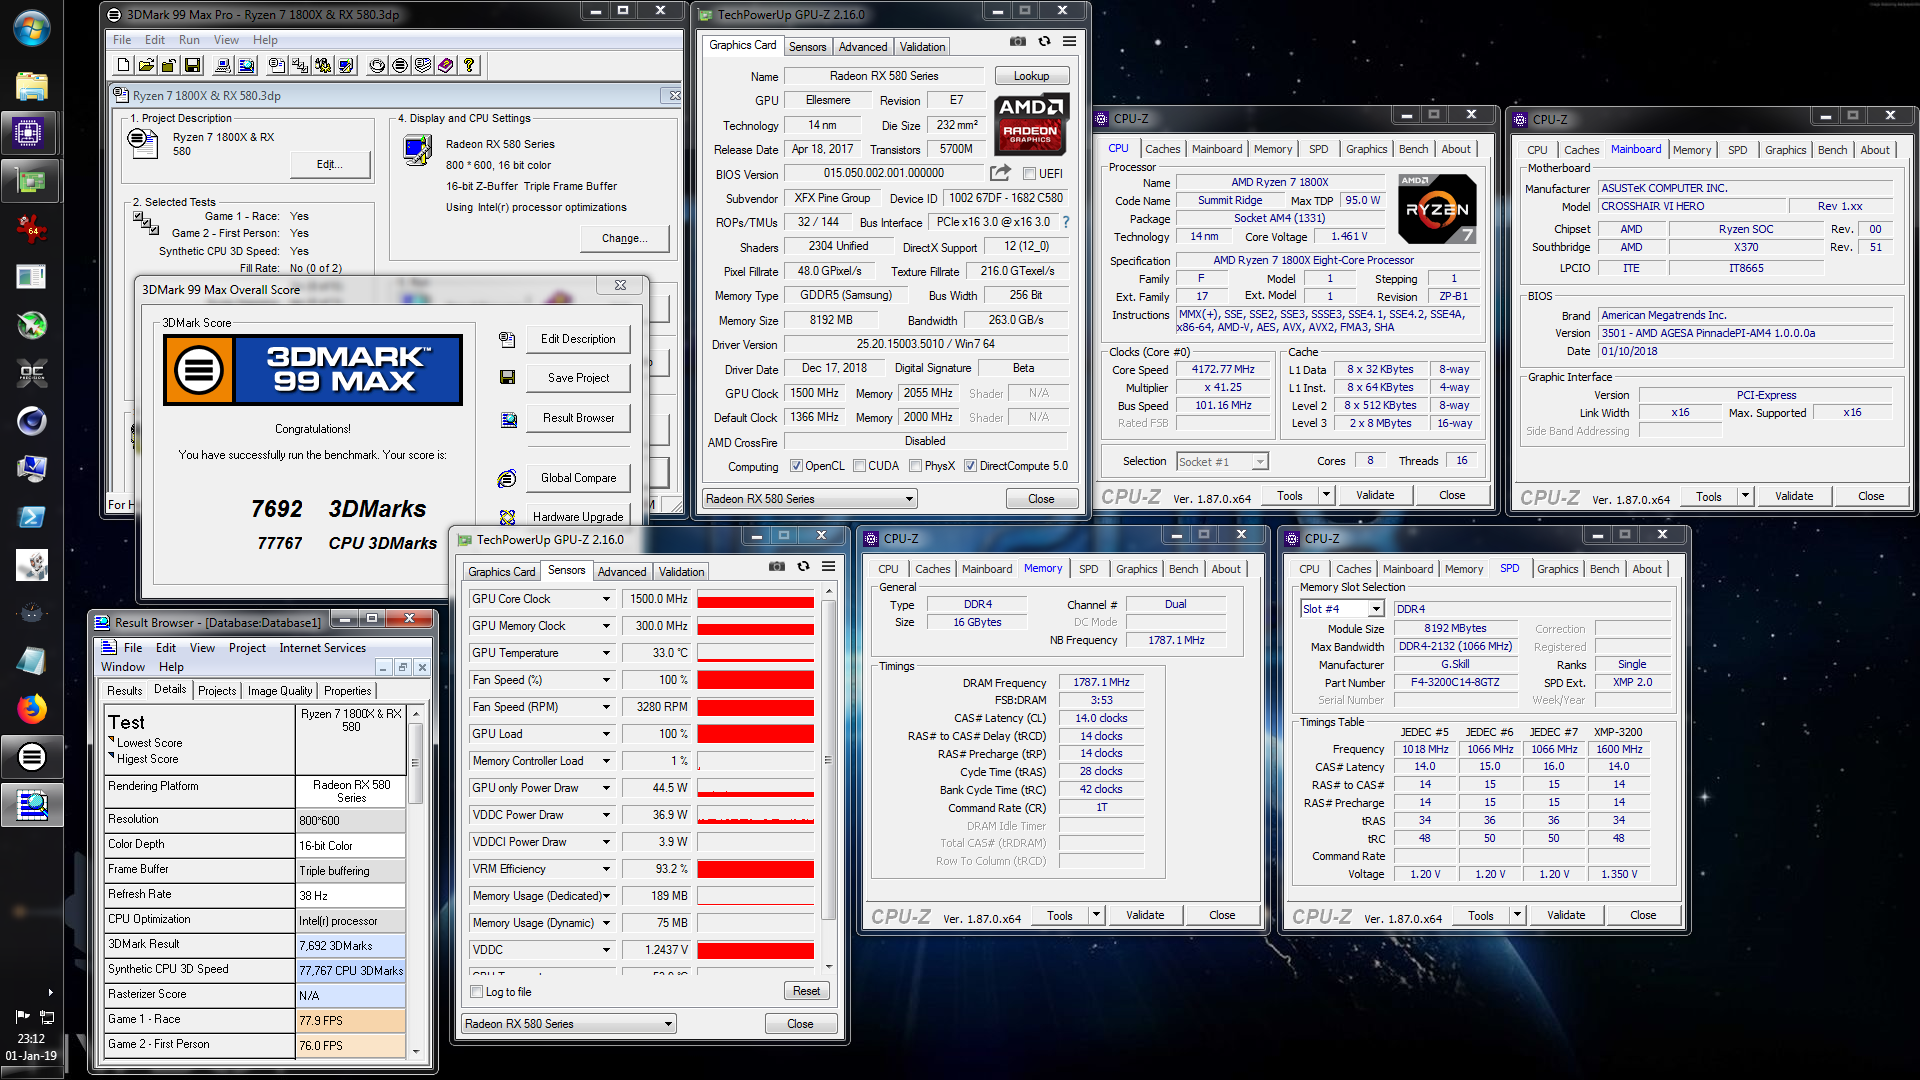Open hamburger menu in GPU-Z Graphics Card window
The height and width of the screenshot is (1080, 1920).
[x=1069, y=41]
